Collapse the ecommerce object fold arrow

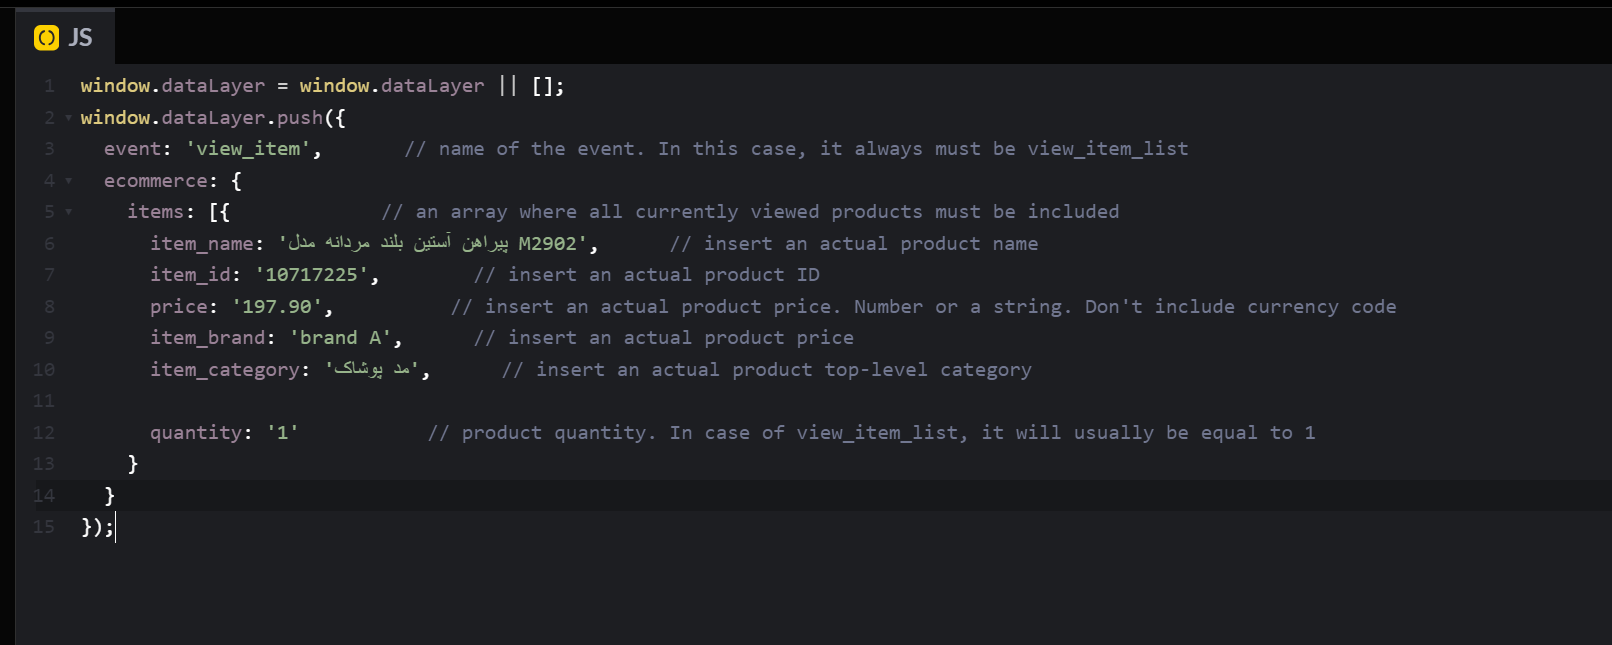[68, 181]
